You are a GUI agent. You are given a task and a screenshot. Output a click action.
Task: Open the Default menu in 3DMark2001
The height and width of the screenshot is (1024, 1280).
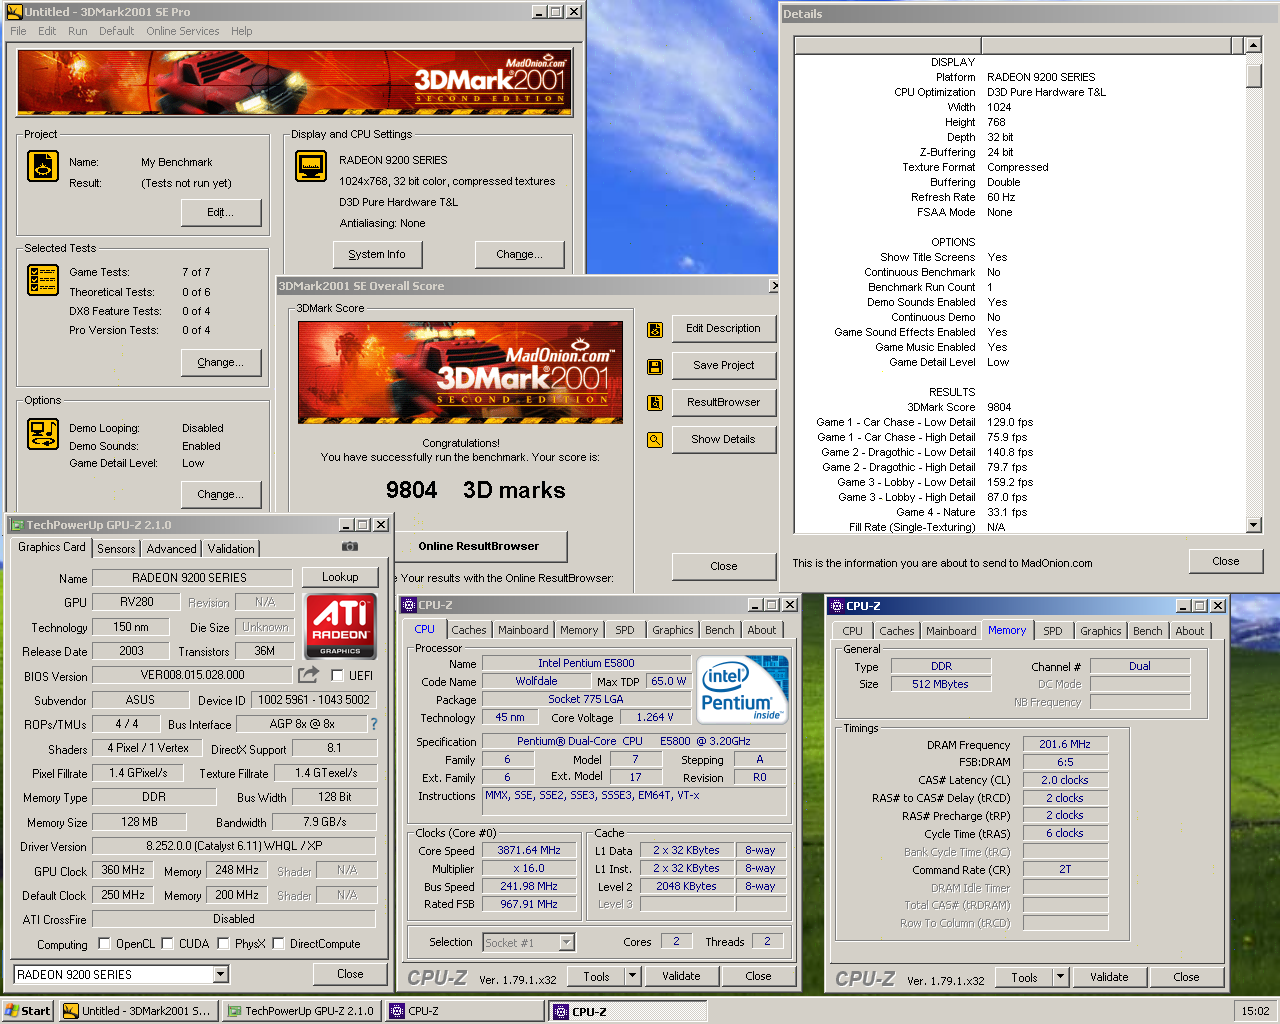coord(116,31)
